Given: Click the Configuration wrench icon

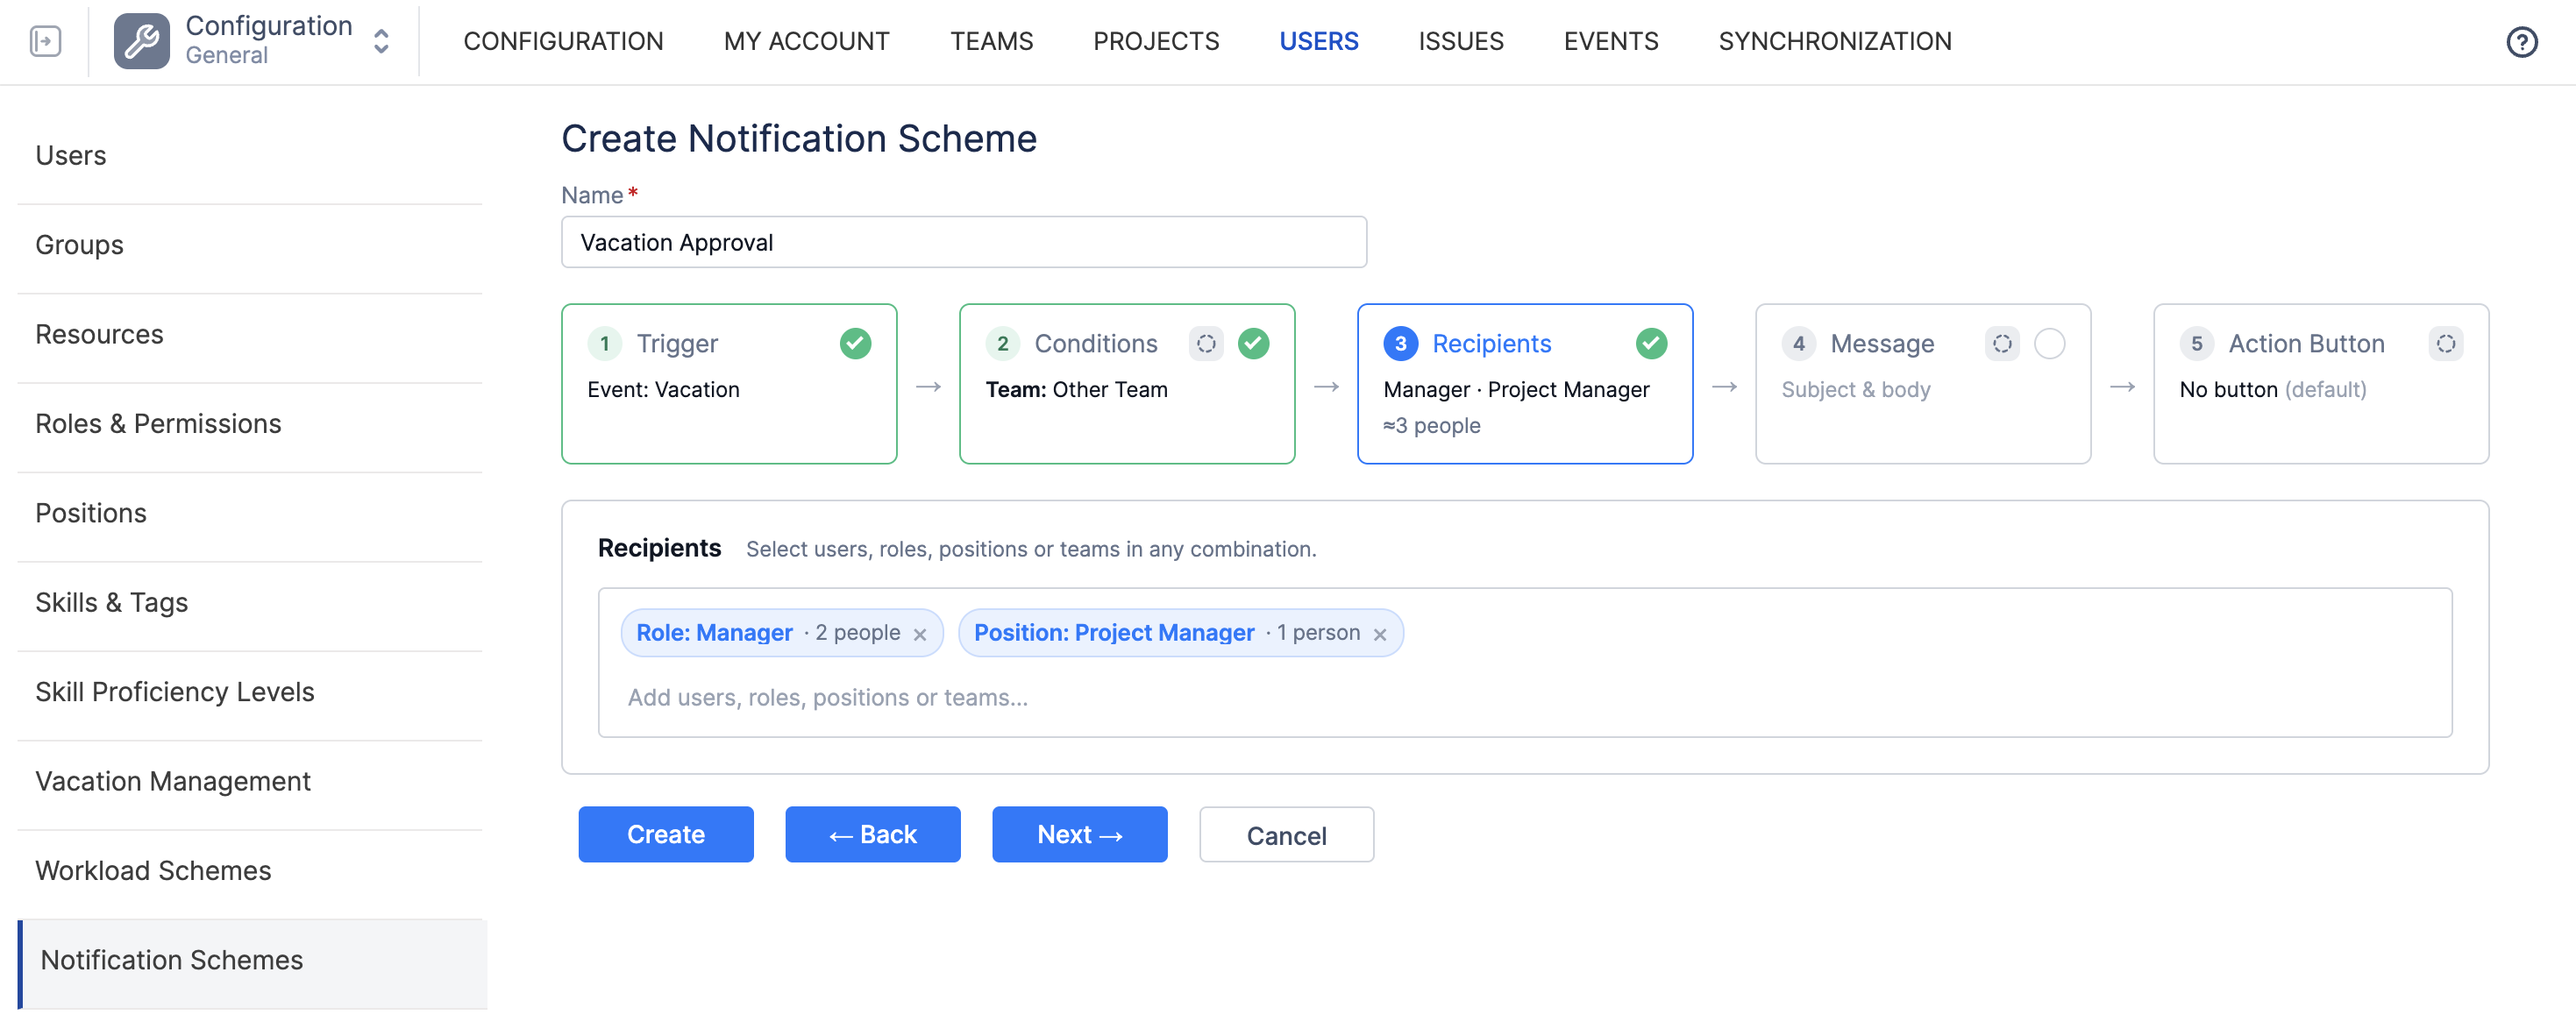Looking at the screenshot, I should coord(141,41).
